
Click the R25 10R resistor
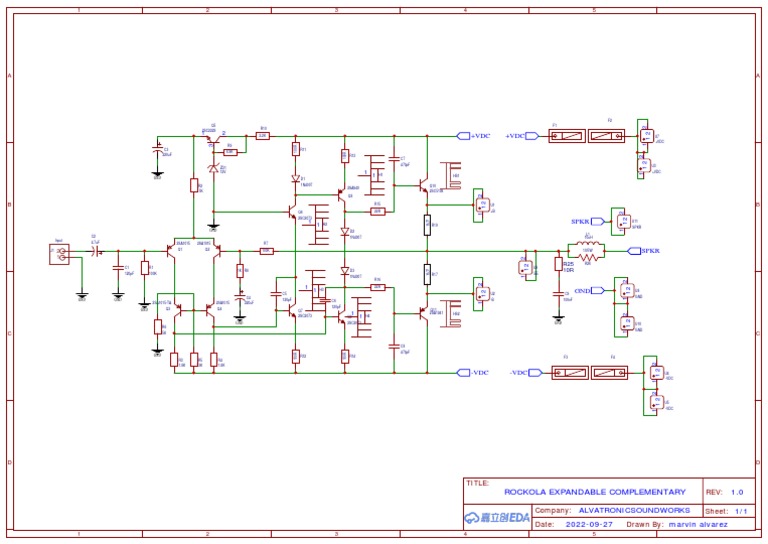558,264
